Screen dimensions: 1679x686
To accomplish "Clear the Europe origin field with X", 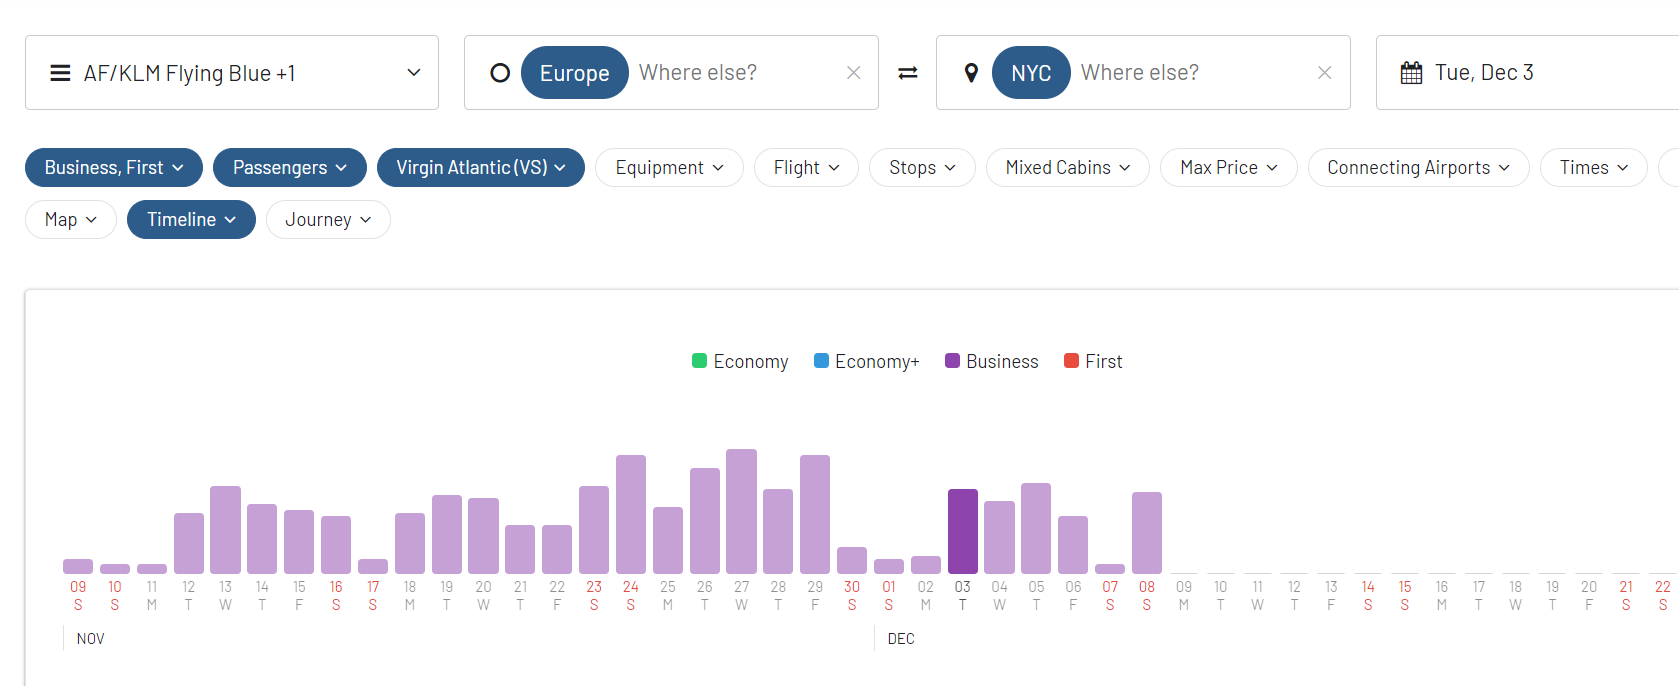I will [x=853, y=73].
